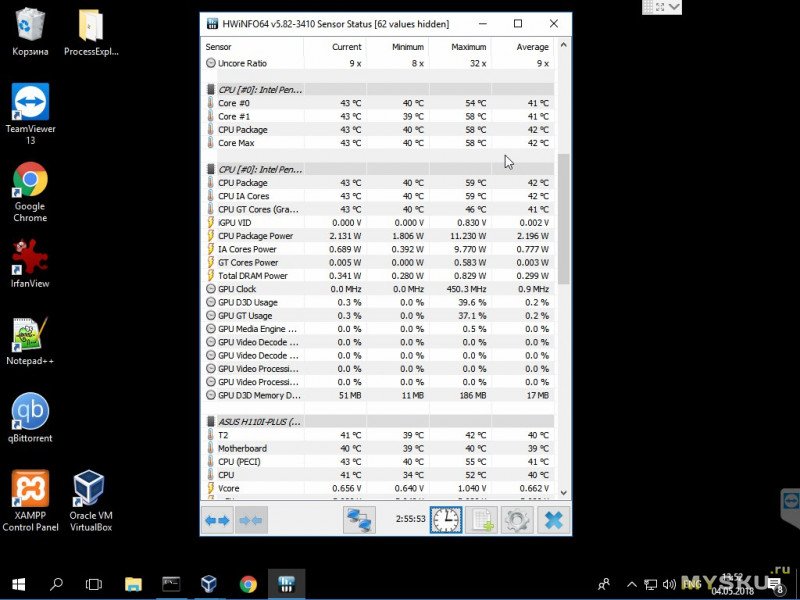Click the blue X close sensors button

[x=554, y=520]
